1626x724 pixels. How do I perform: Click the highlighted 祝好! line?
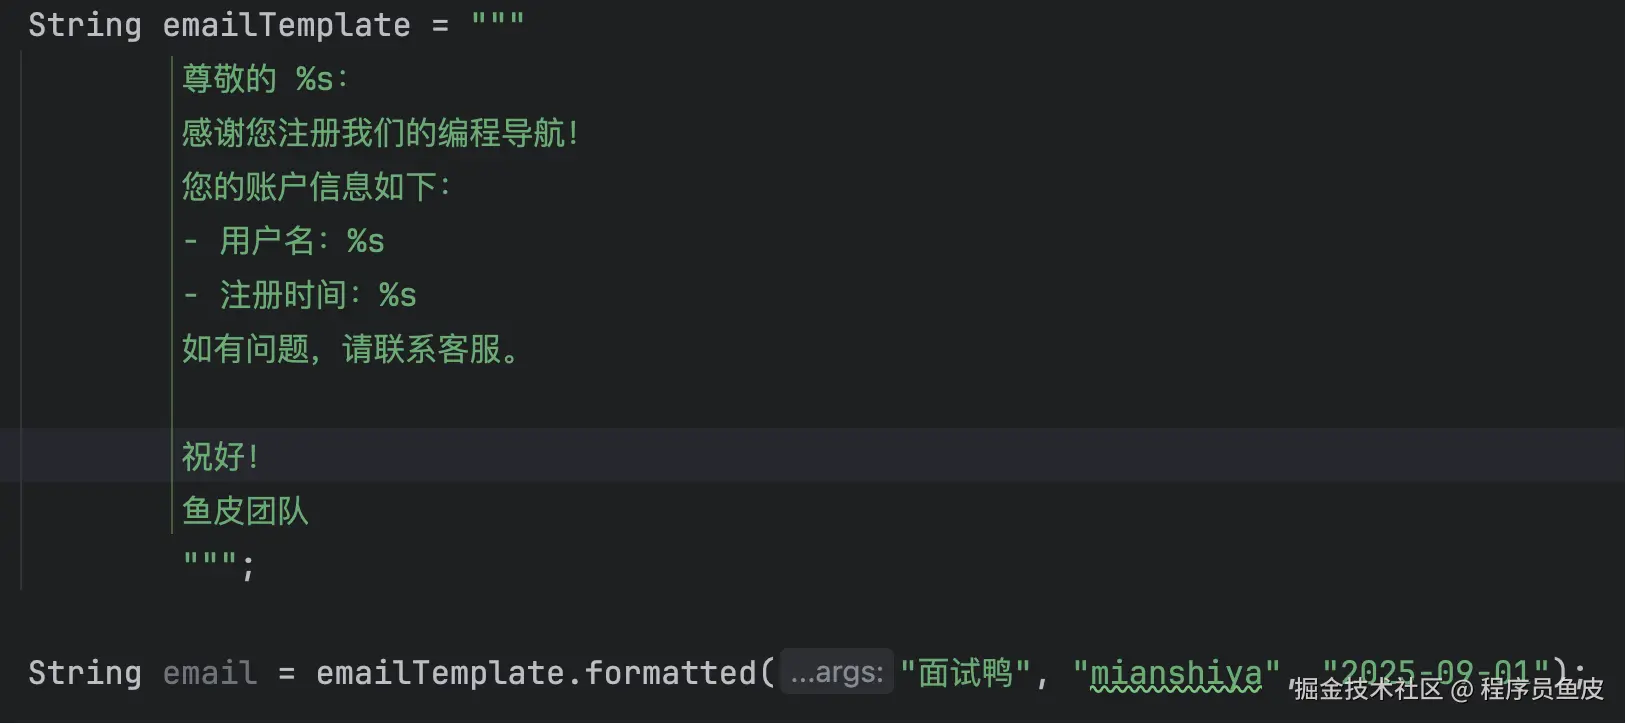coord(220,457)
